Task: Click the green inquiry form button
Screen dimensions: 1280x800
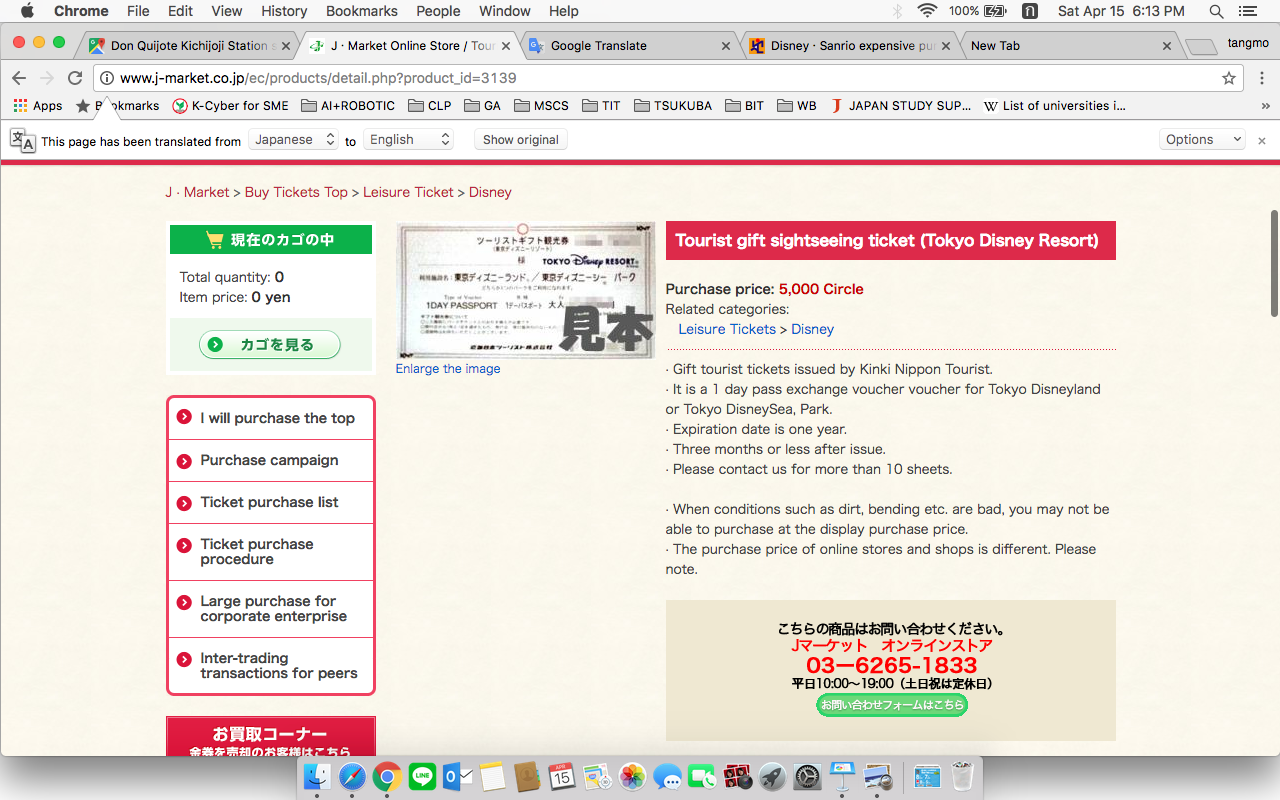Action: (892, 705)
